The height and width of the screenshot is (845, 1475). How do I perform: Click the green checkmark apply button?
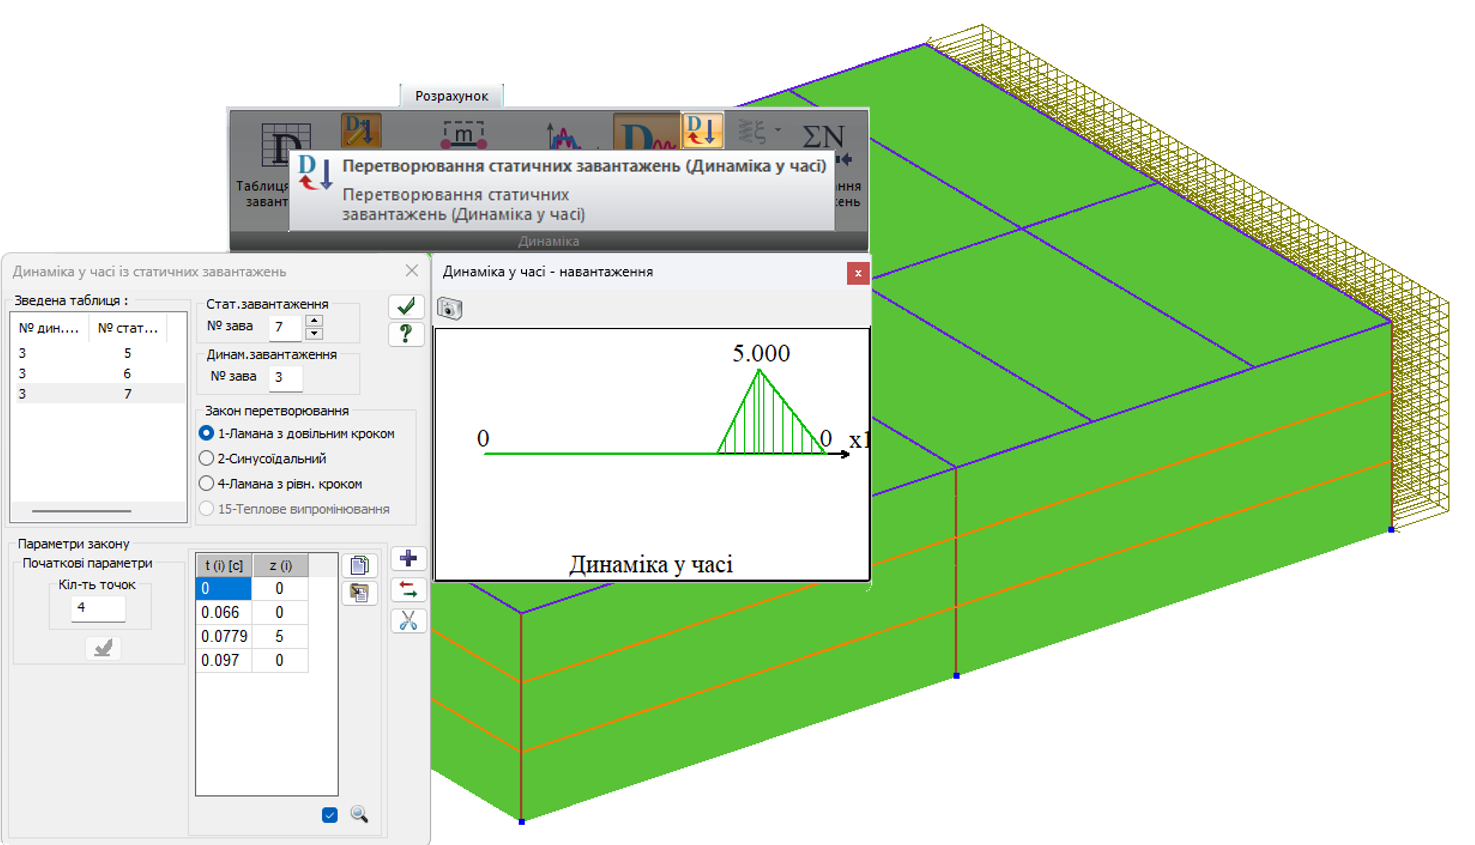click(x=405, y=306)
